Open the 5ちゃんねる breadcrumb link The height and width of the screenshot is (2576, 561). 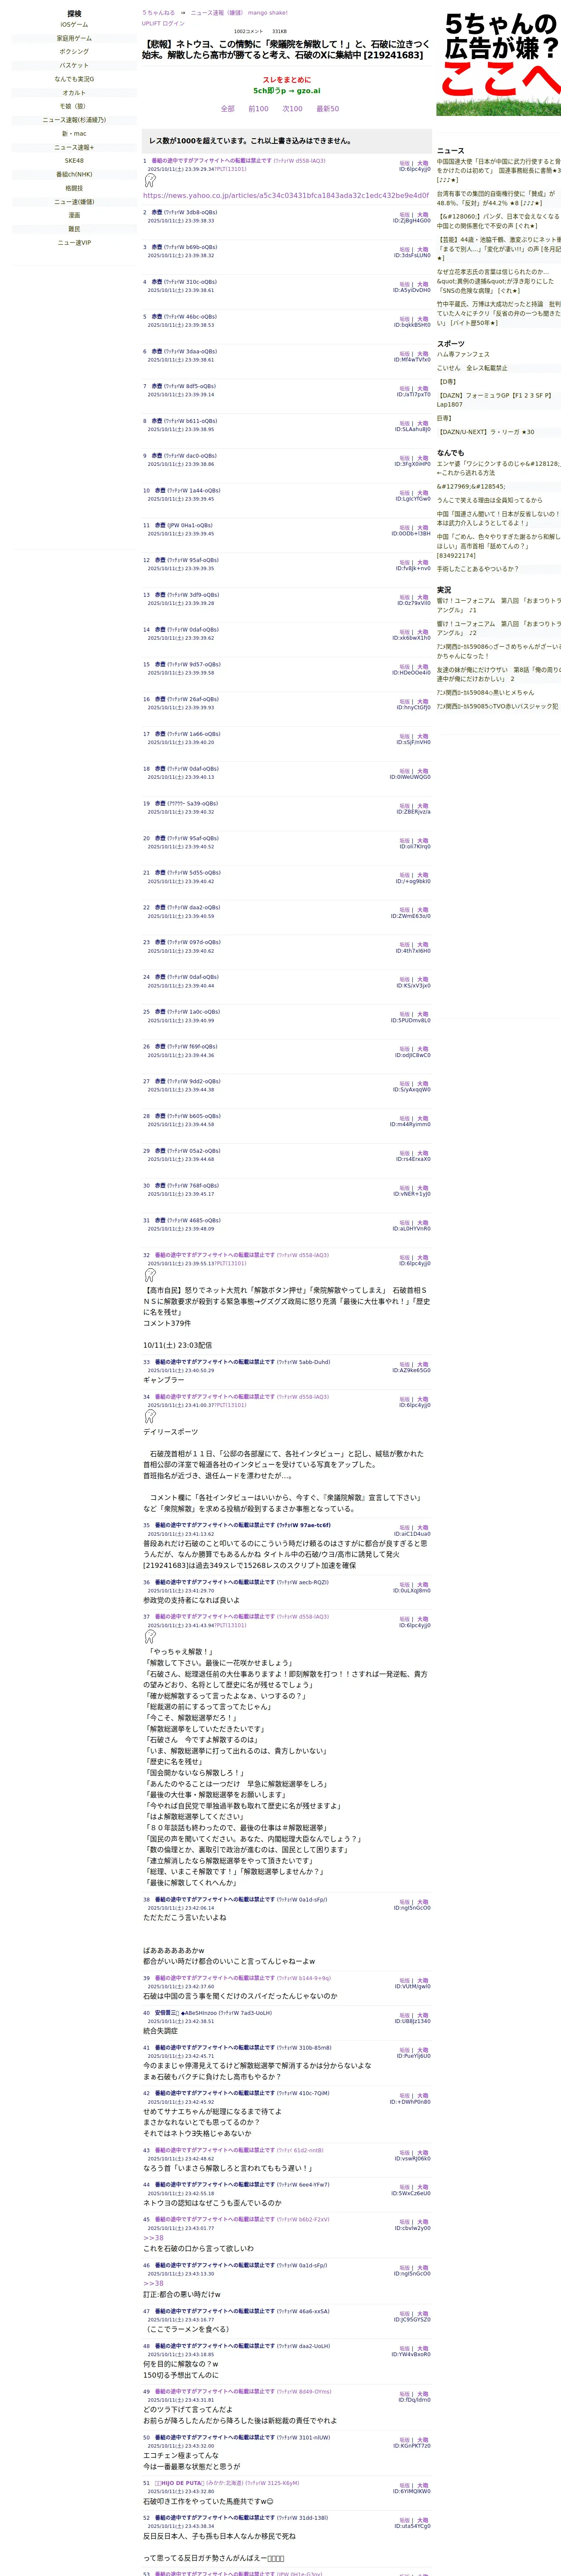point(158,13)
